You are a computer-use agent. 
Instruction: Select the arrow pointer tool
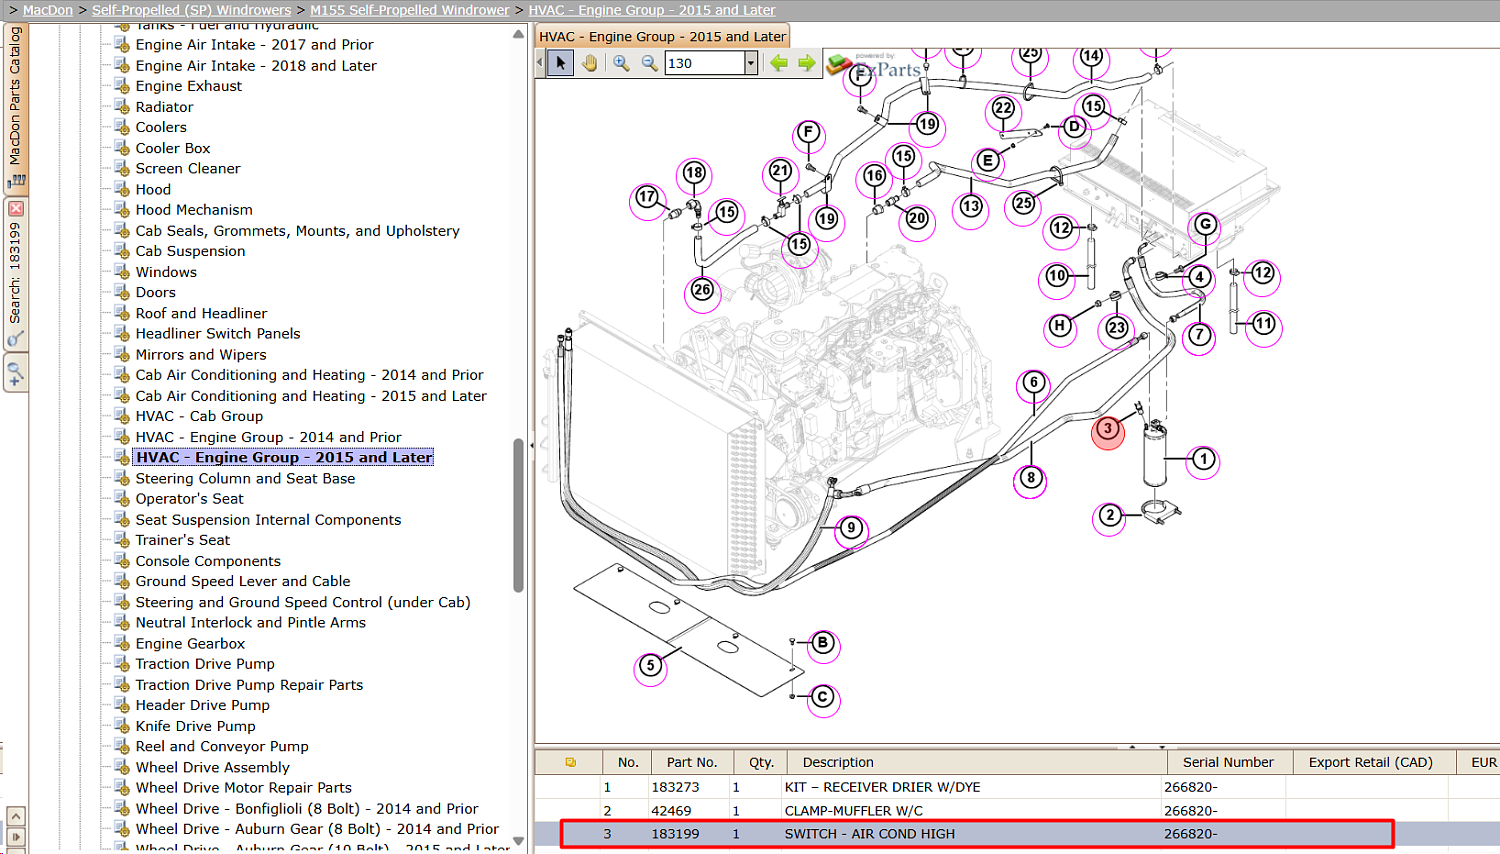click(560, 63)
